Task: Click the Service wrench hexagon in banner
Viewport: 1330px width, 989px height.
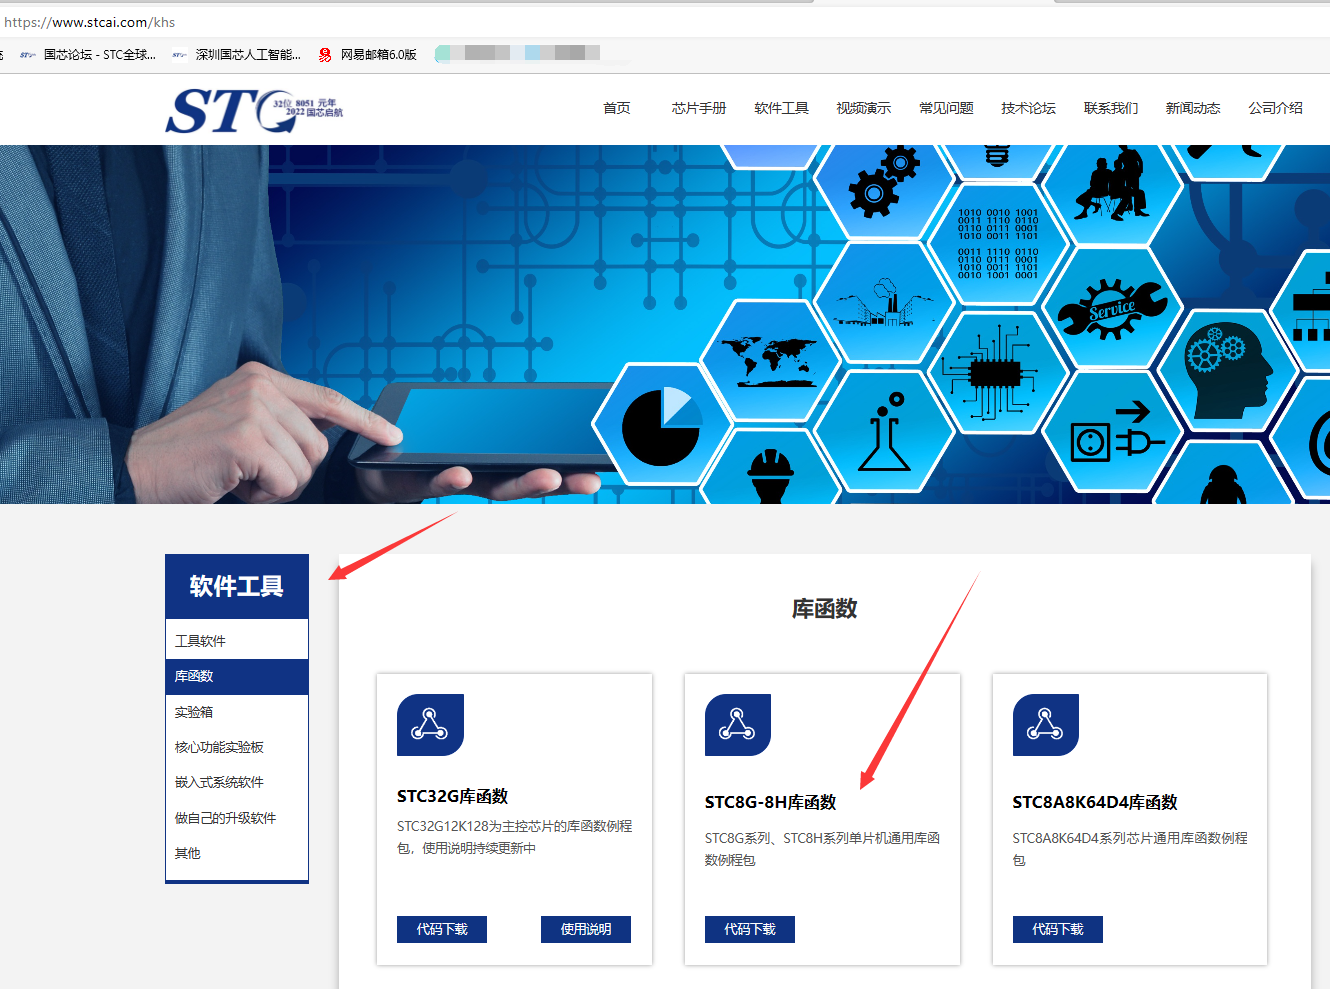Action: (x=1112, y=308)
